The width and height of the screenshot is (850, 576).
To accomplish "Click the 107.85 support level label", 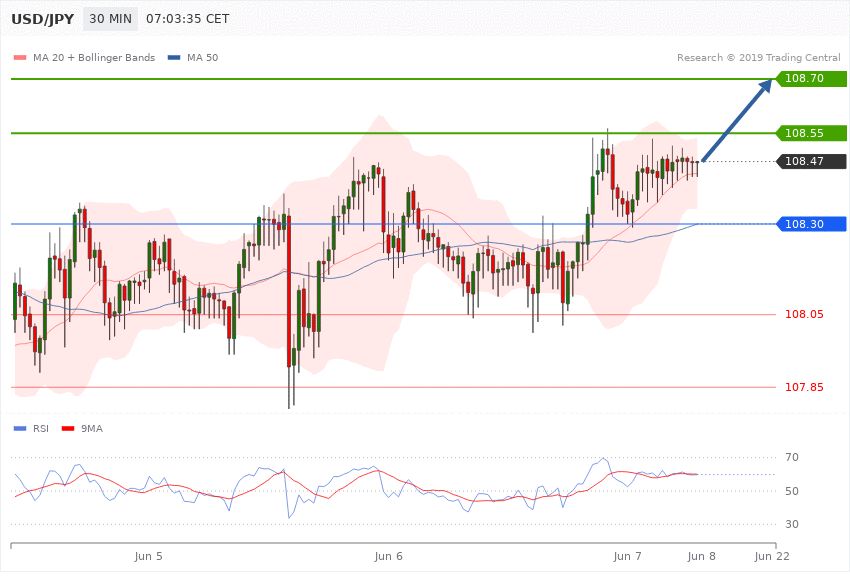I will pos(804,387).
